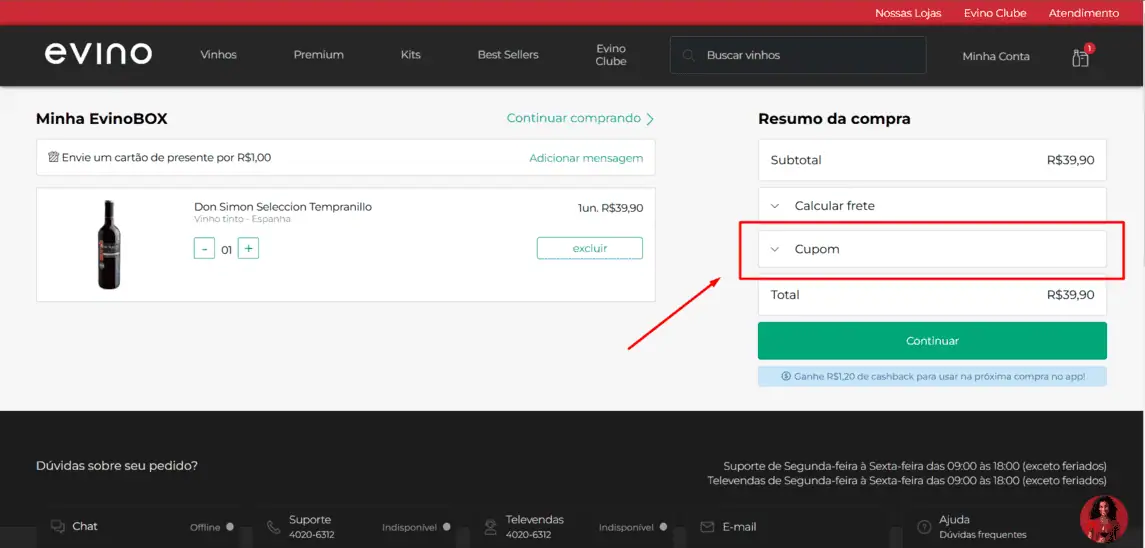
Task: Click Ajuda Dúvidas frequentes
Action: pos(983,527)
